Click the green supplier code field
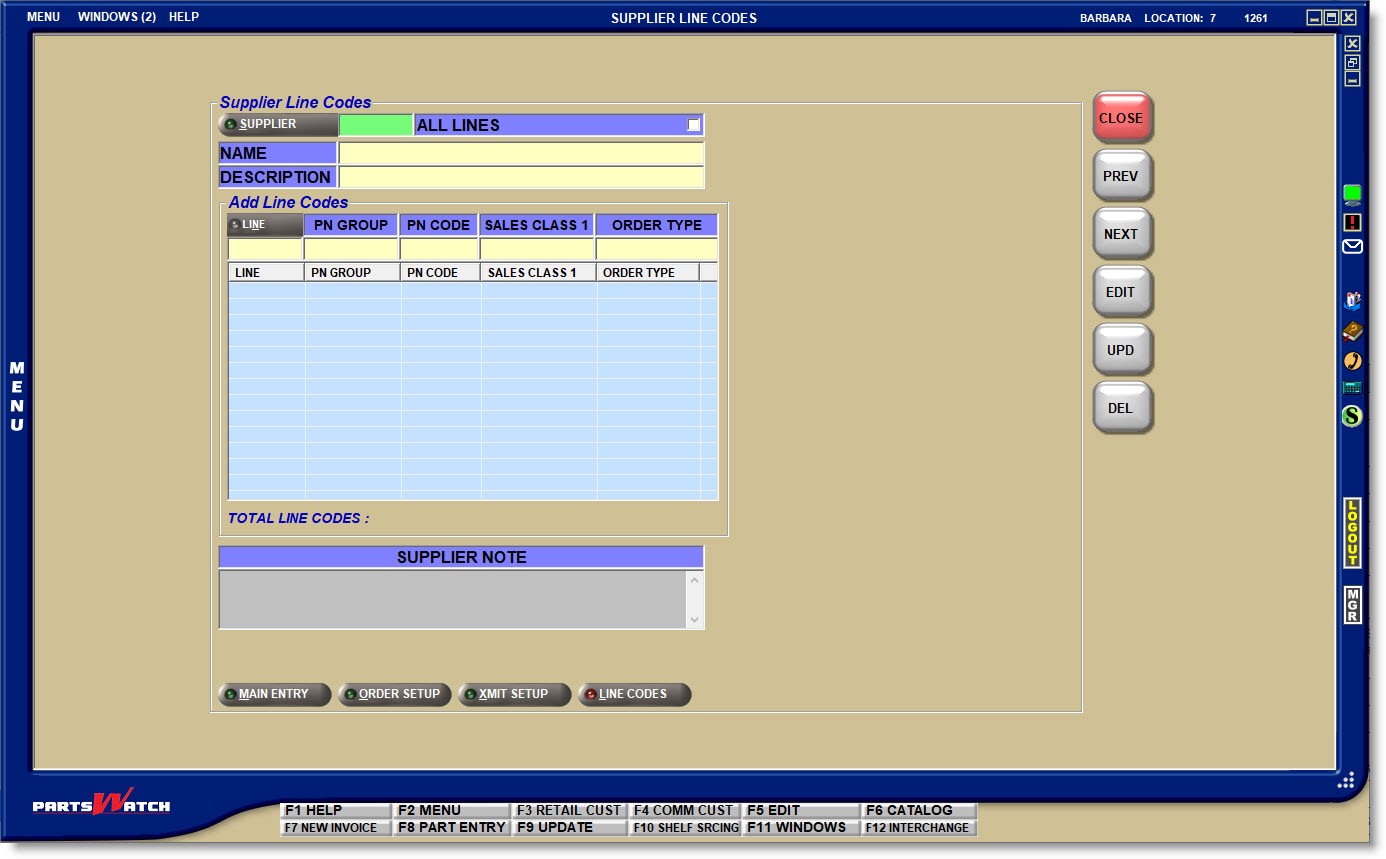This screenshot has height=859, width=1386. pyautogui.click(x=375, y=125)
